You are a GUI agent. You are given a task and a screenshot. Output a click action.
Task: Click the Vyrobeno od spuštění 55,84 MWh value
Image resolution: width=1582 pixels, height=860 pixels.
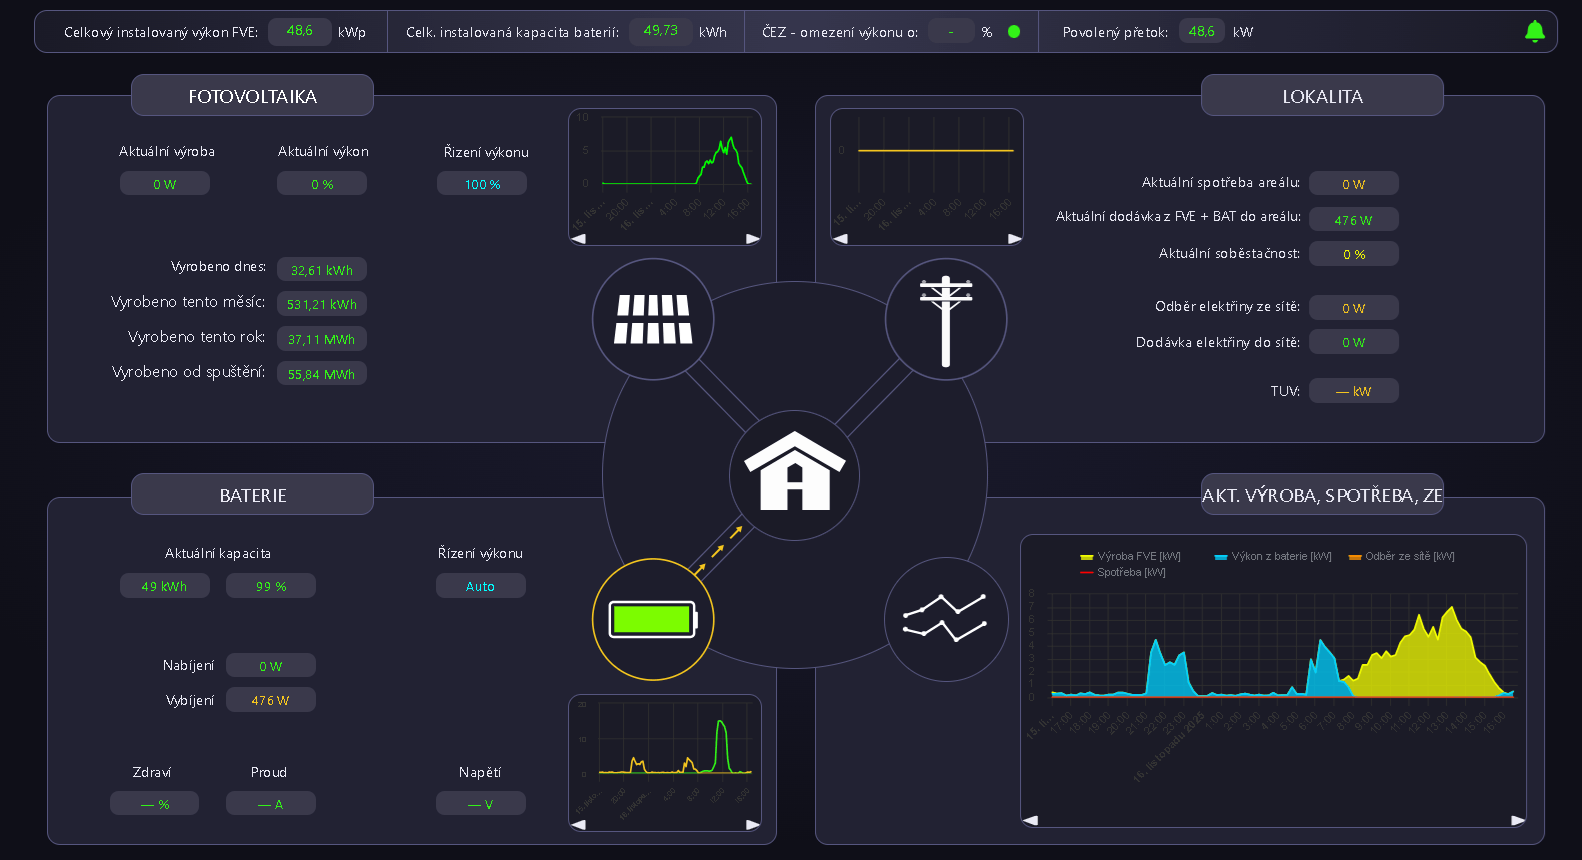coord(322,374)
